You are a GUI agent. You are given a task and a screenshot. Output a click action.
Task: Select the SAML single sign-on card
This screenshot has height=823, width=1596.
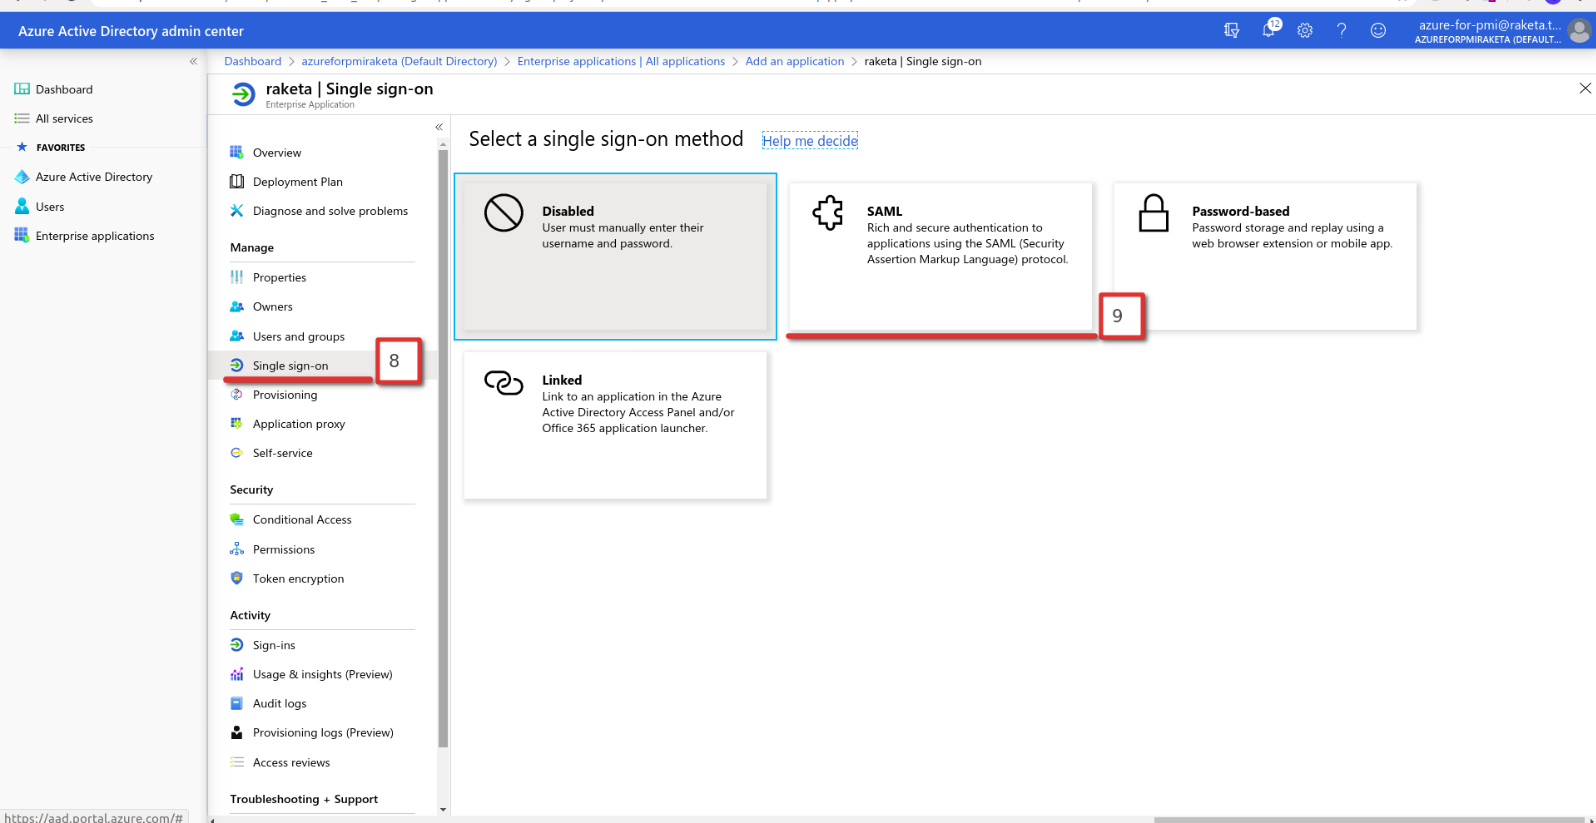[x=940, y=256]
